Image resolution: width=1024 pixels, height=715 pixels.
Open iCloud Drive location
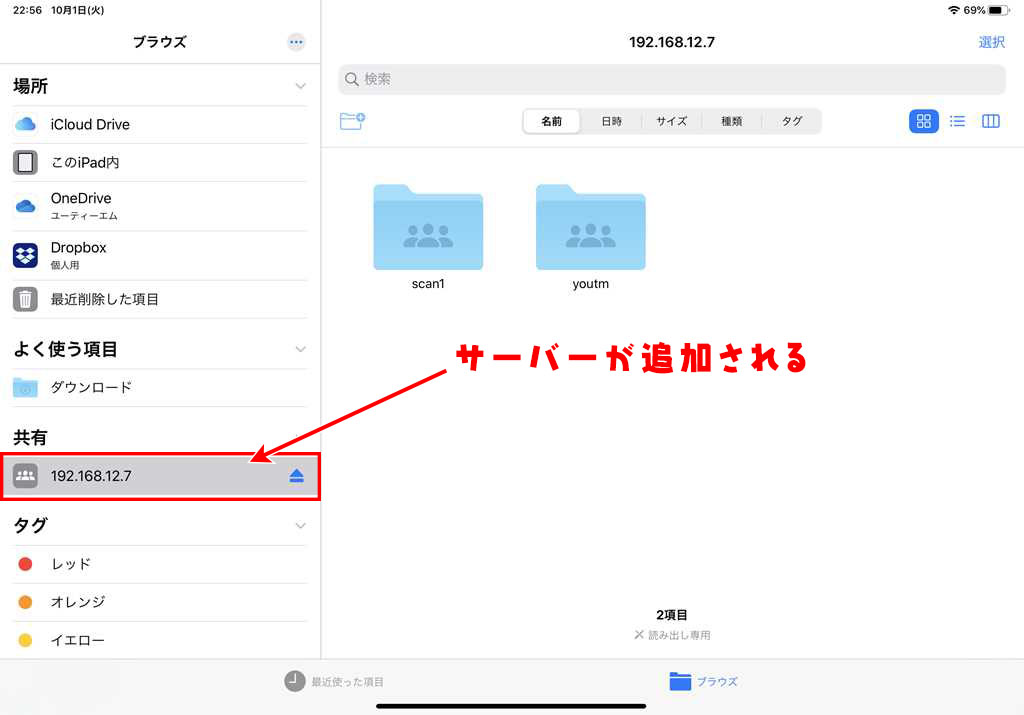pyautogui.click(x=159, y=124)
